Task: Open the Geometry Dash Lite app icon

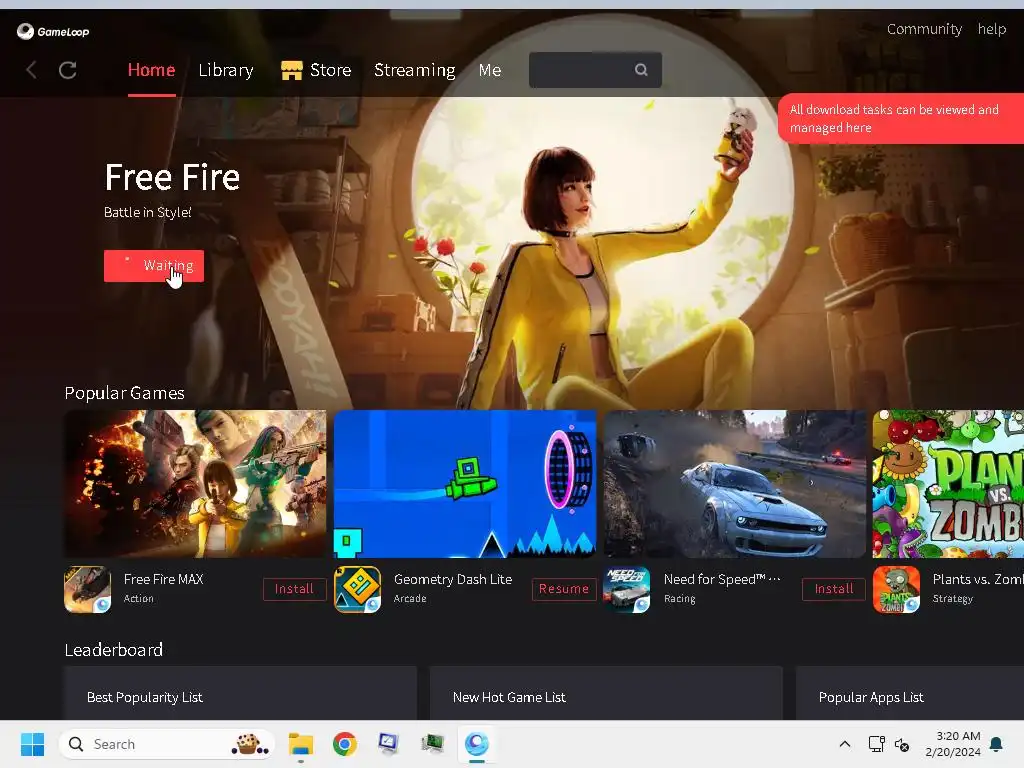Action: tap(357, 589)
